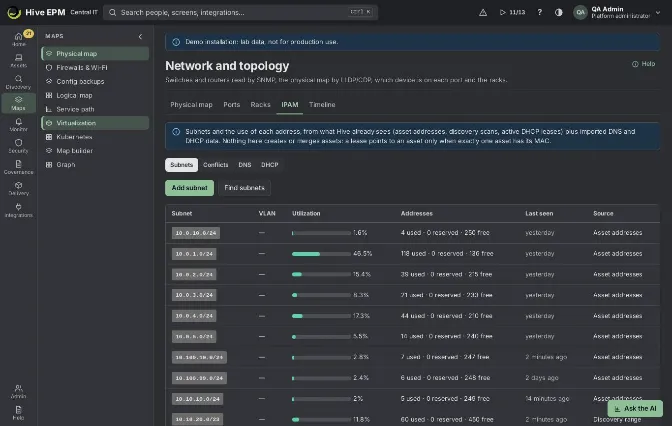Collapse the Maps side panel
Viewport: 672px width, 426px height.
click(141, 36)
